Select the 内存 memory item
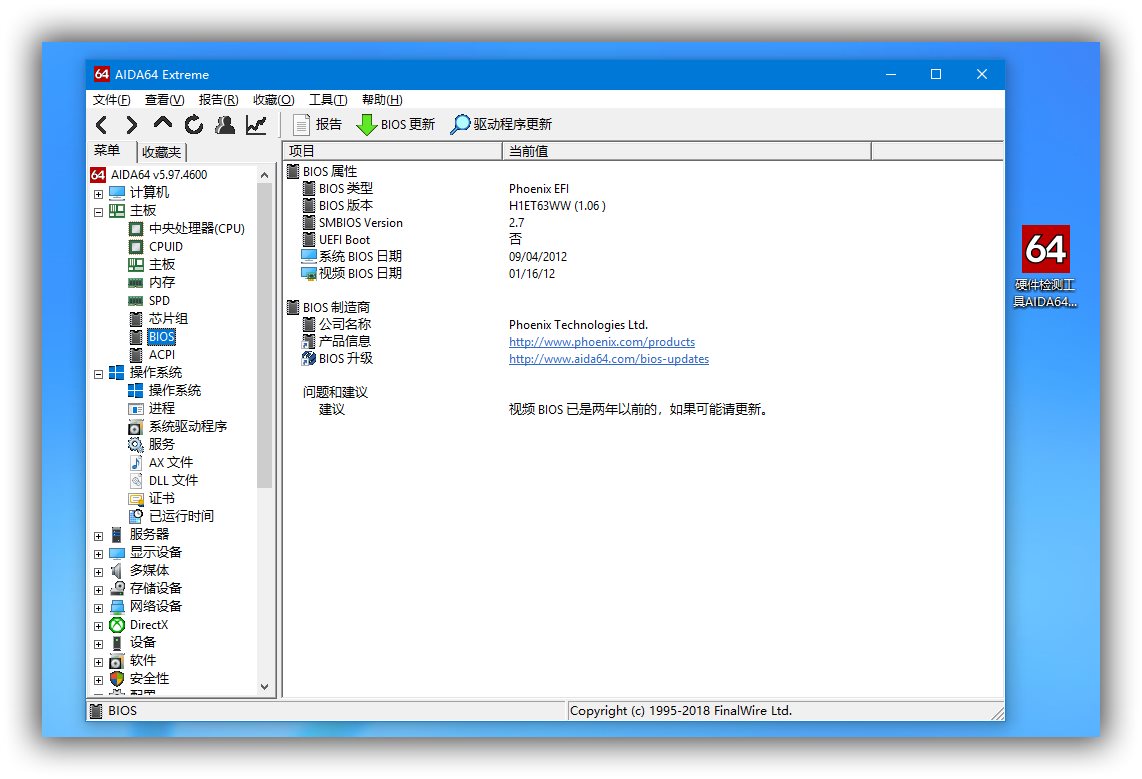This screenshot has height=779, width=1142. (162, 282)
